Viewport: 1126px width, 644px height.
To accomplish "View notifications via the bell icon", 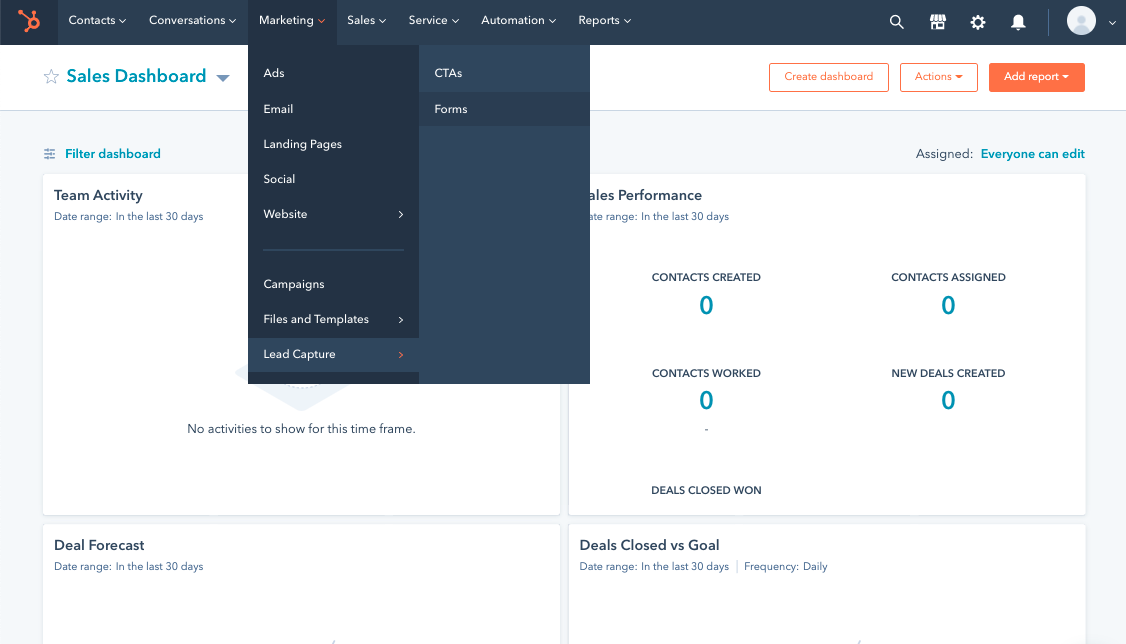I will coord(1017,21).
